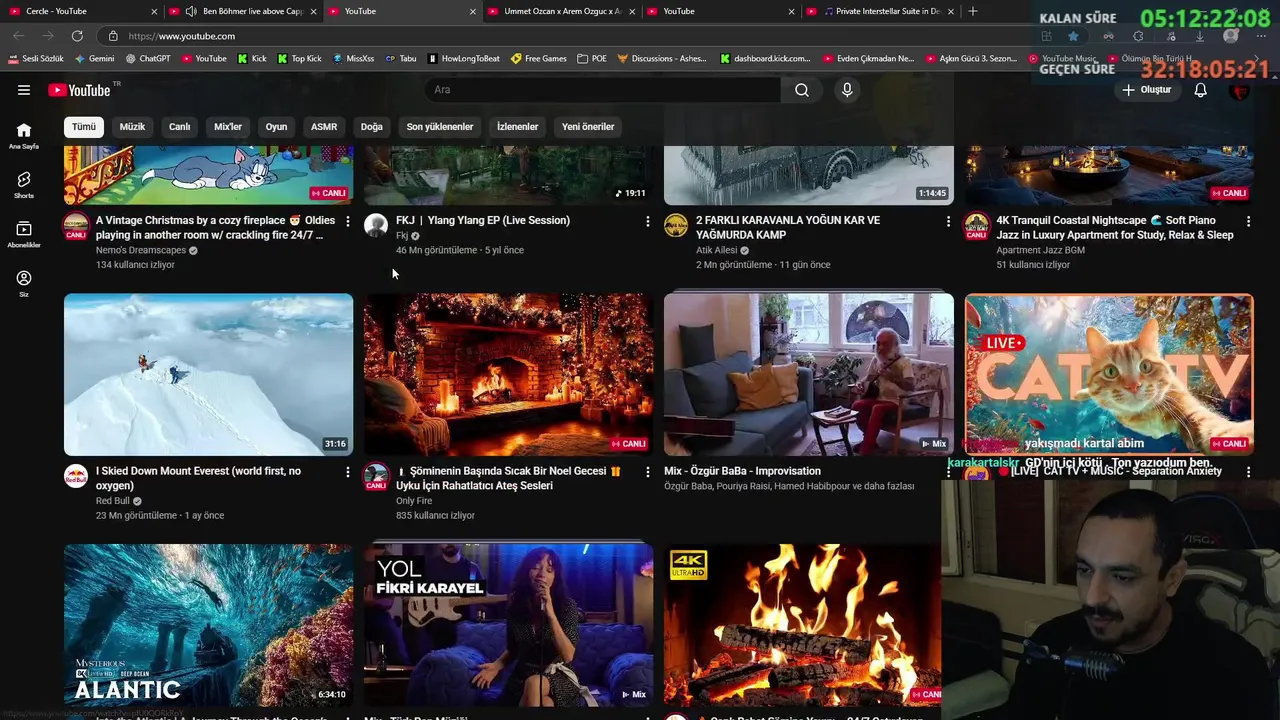Viewport: 1280px width, 720px height.
Task: Select the Canlı filter chip
Action: 179,127
